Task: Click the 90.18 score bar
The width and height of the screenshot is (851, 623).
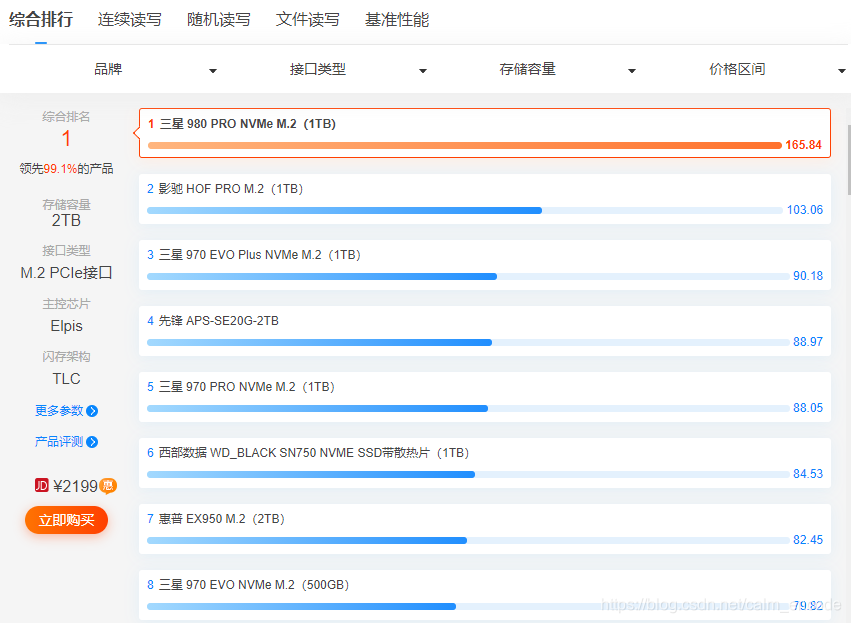Action: click(468, 277)
